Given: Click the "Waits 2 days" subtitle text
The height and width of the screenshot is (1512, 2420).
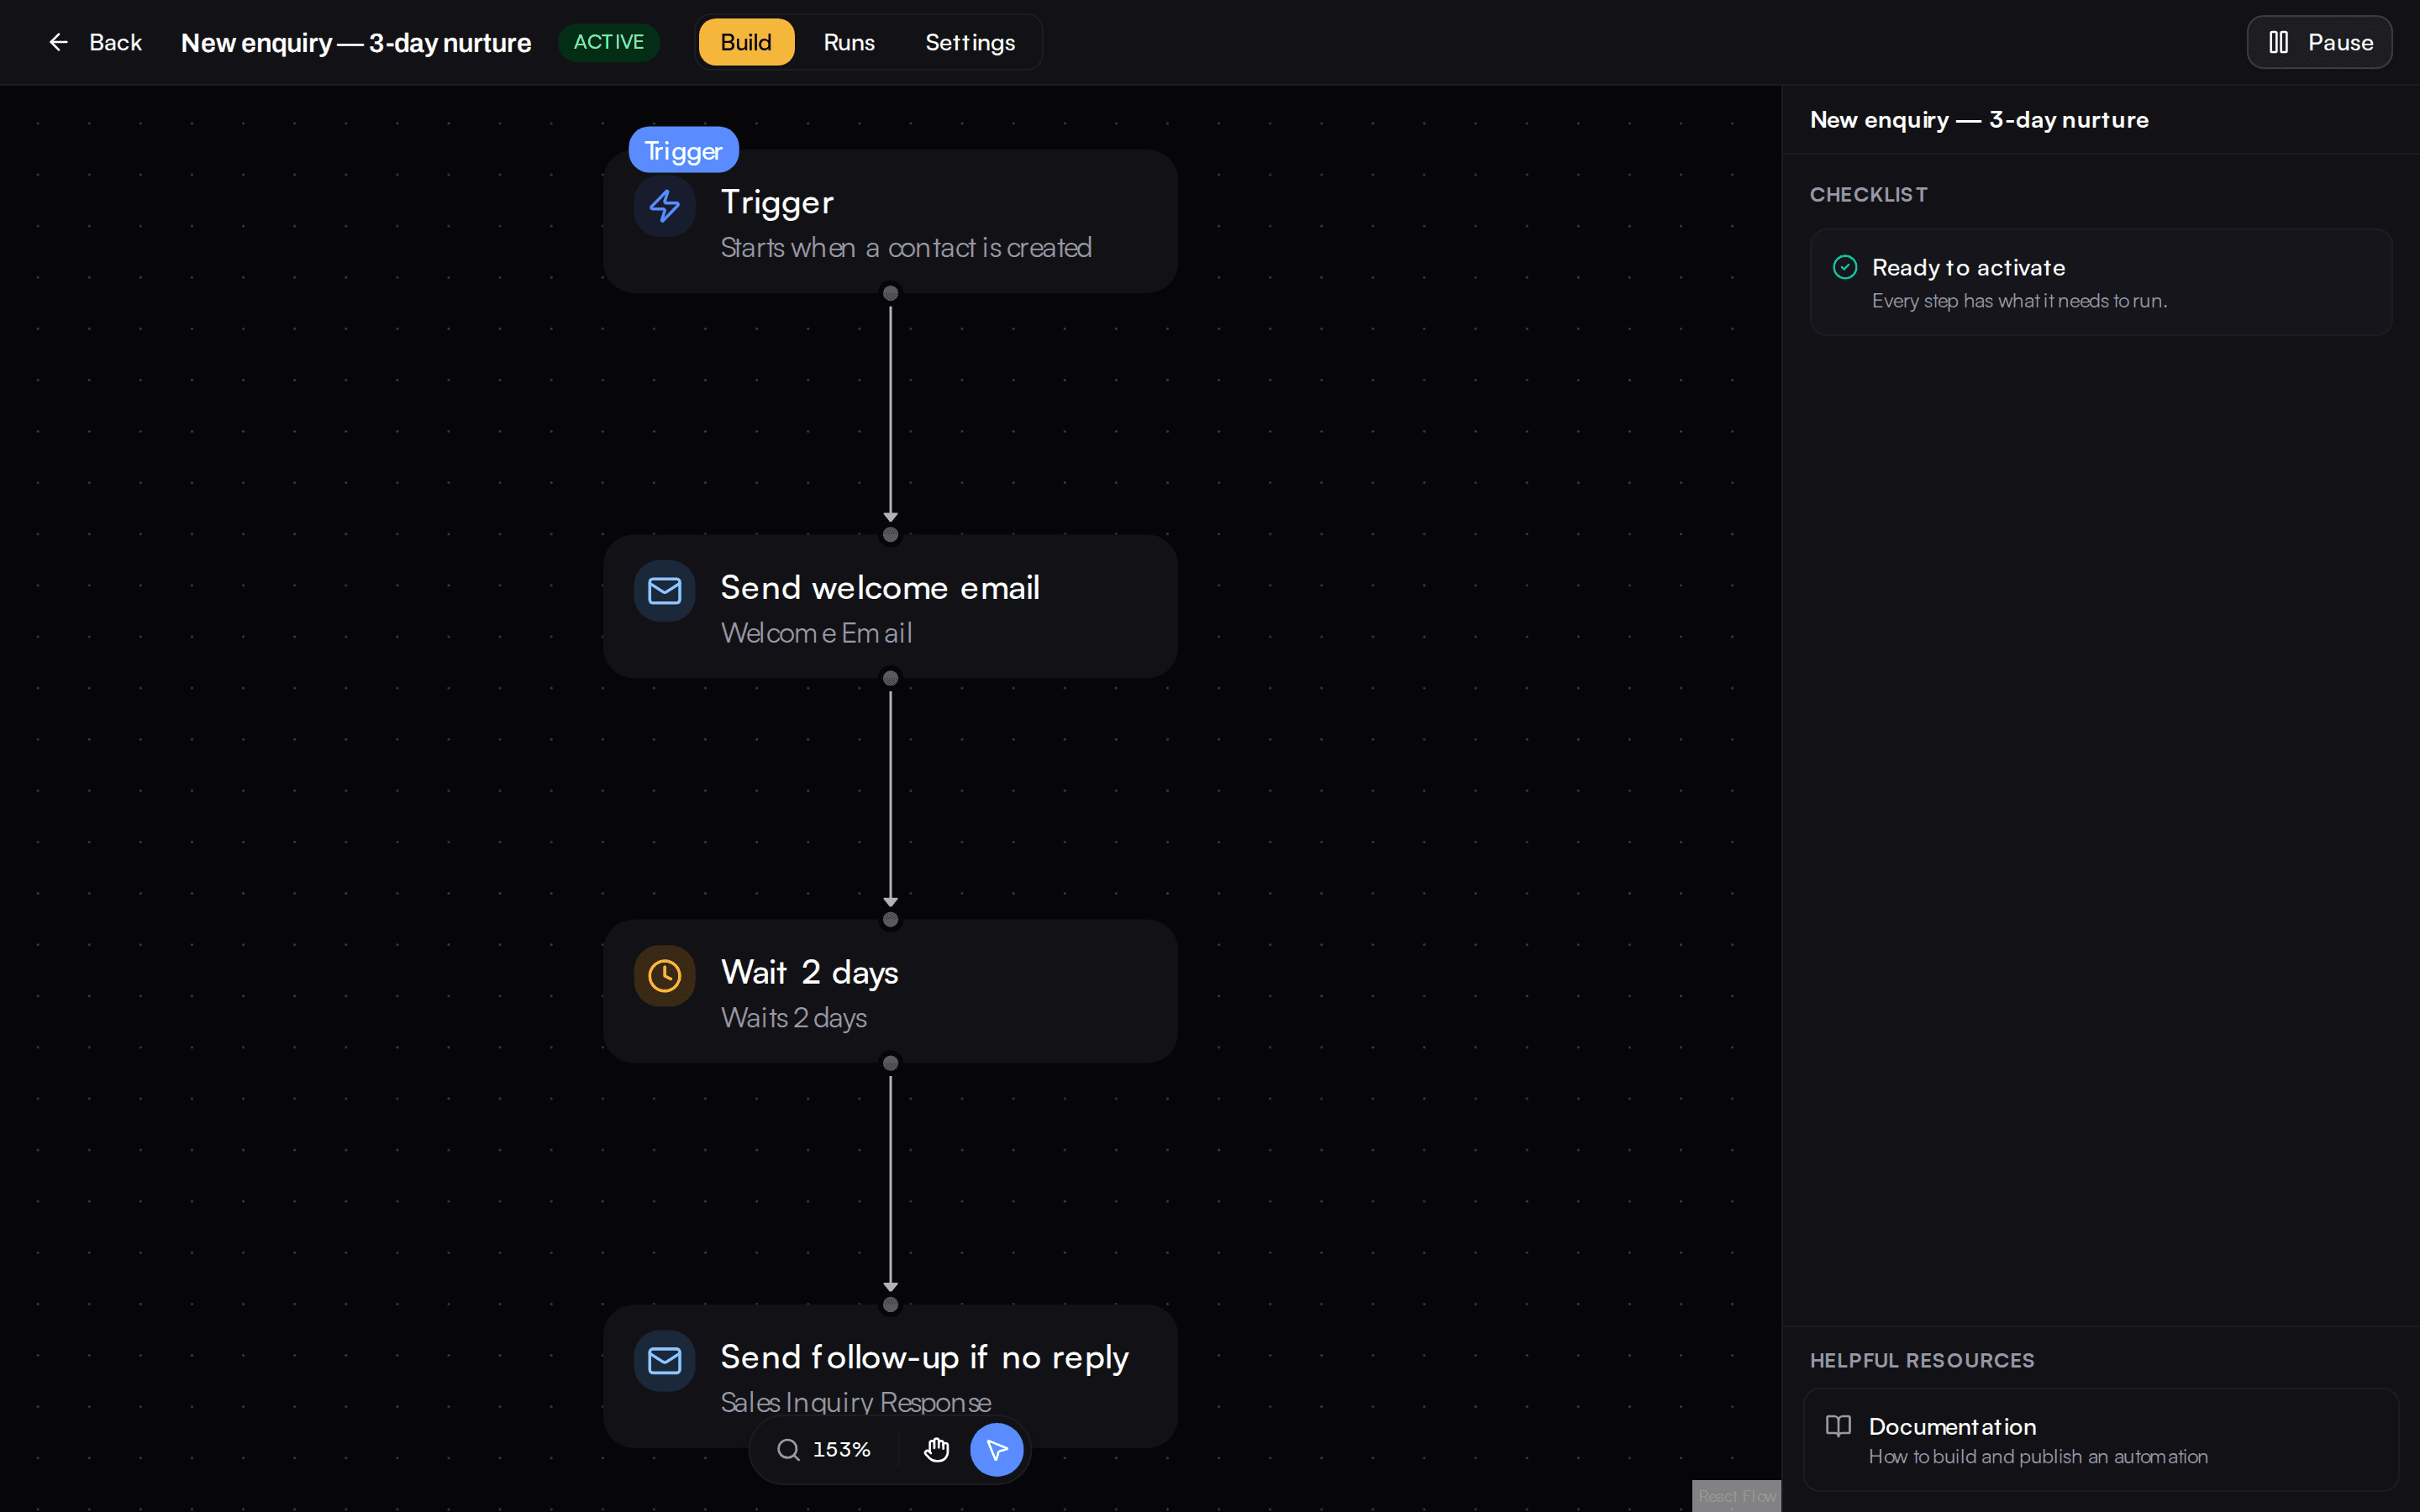Looking at the screenshot, I should 793,1018.
